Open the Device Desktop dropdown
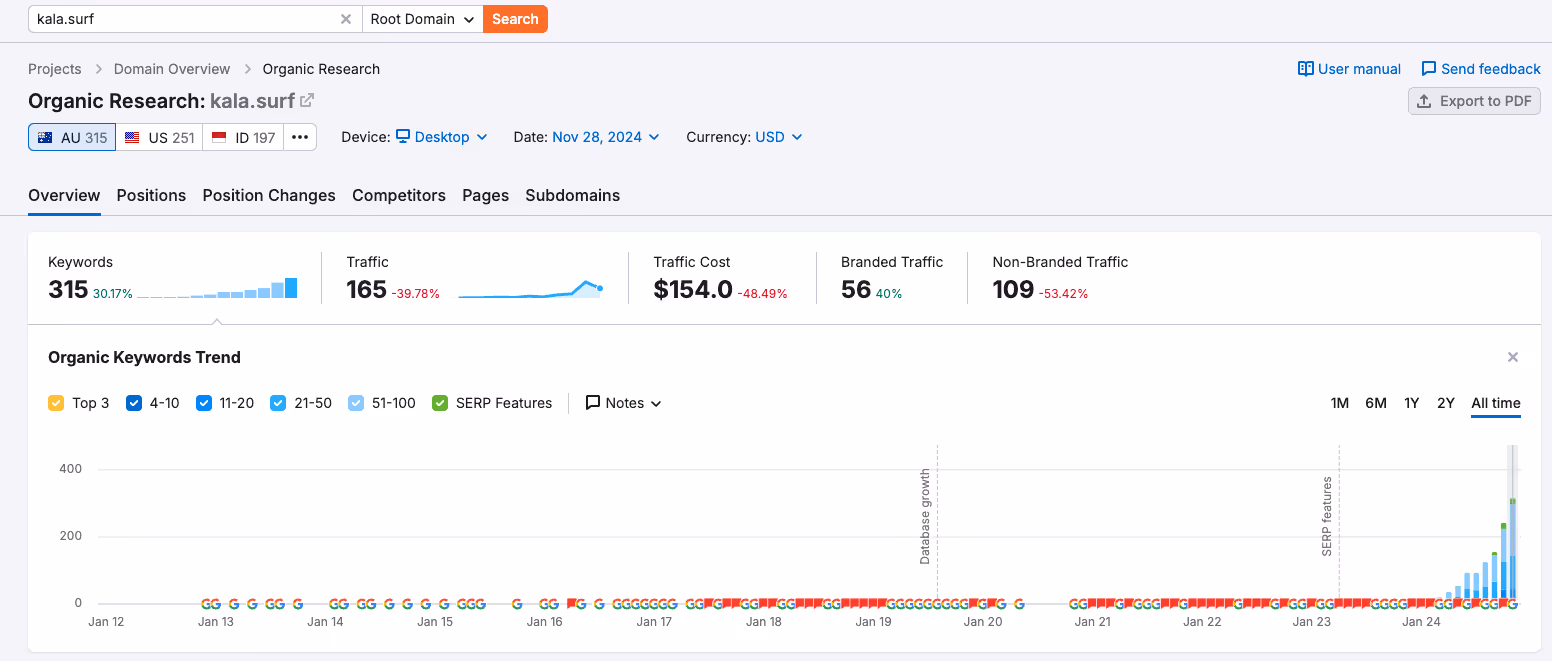 point(441,137)
